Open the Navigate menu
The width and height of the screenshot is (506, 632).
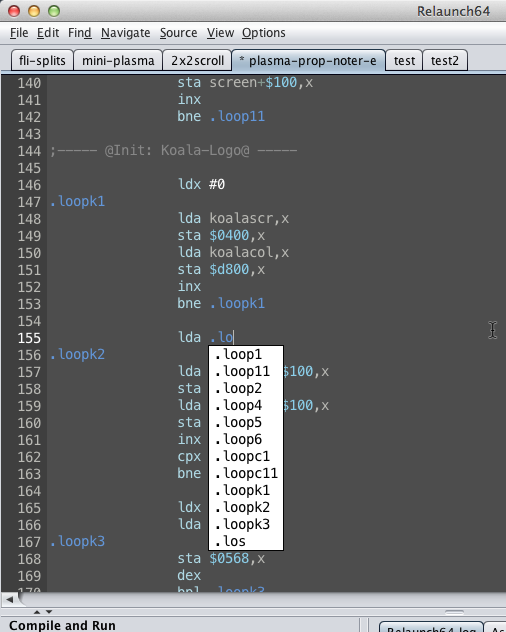coord(125,33)
